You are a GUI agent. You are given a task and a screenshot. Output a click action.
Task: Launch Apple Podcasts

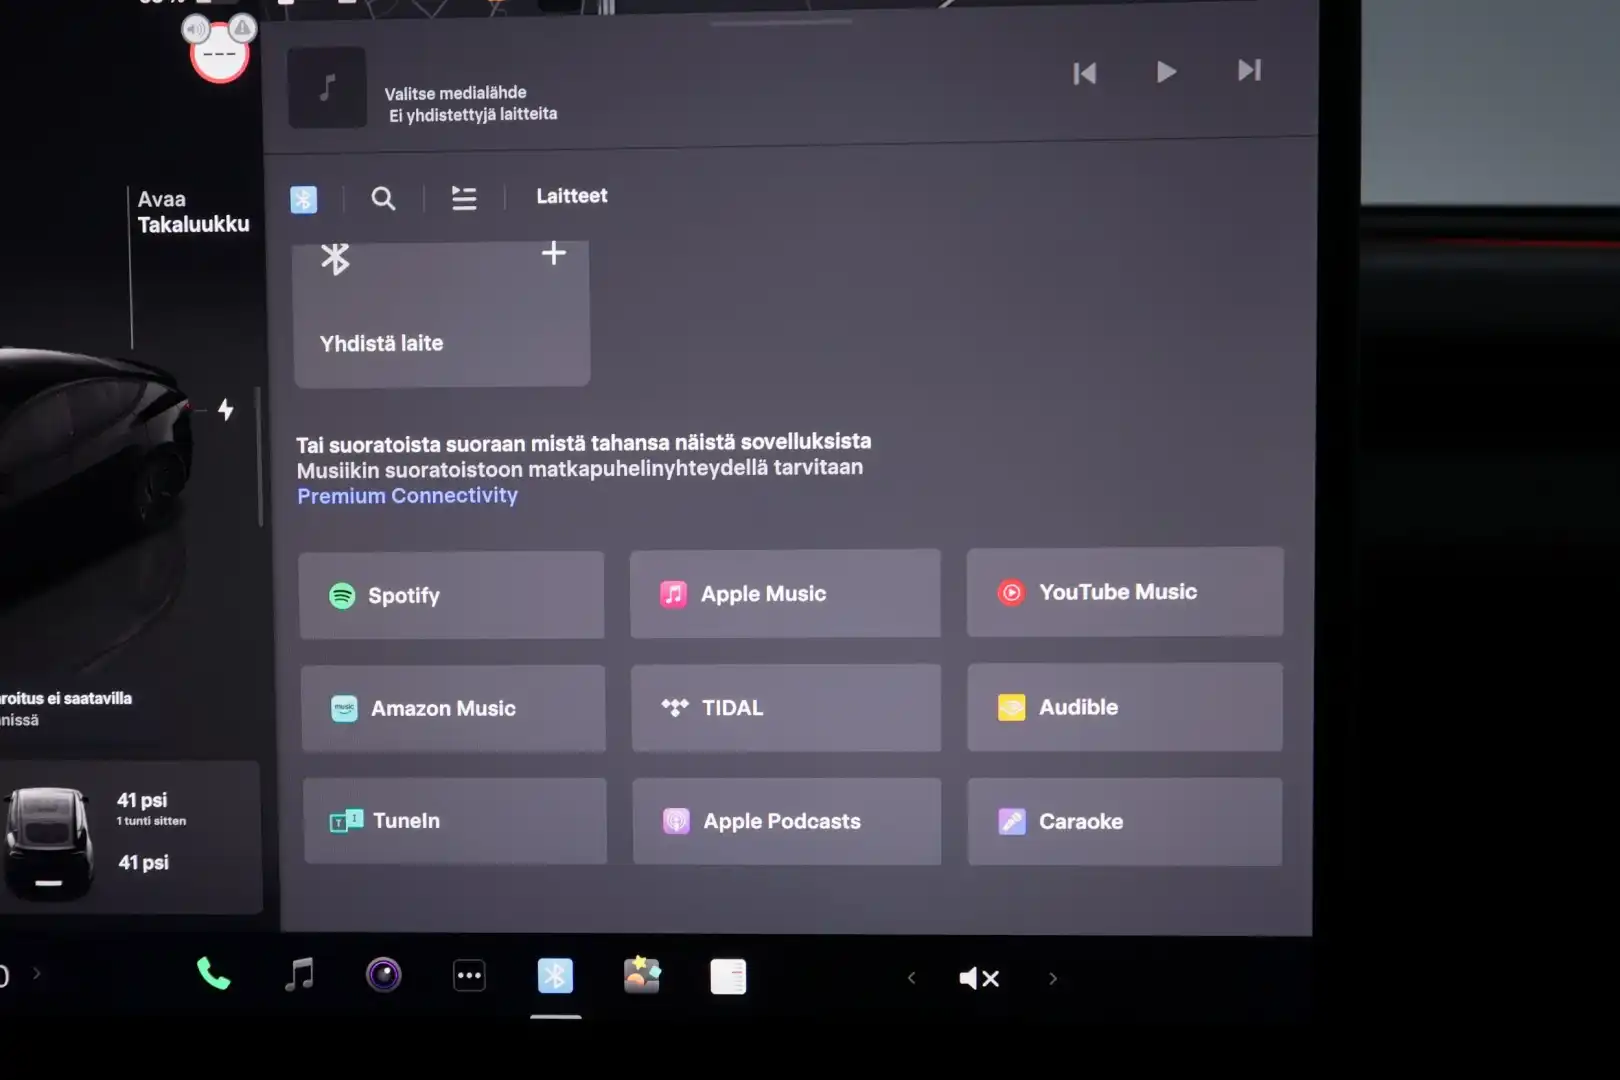click(787, 821)
